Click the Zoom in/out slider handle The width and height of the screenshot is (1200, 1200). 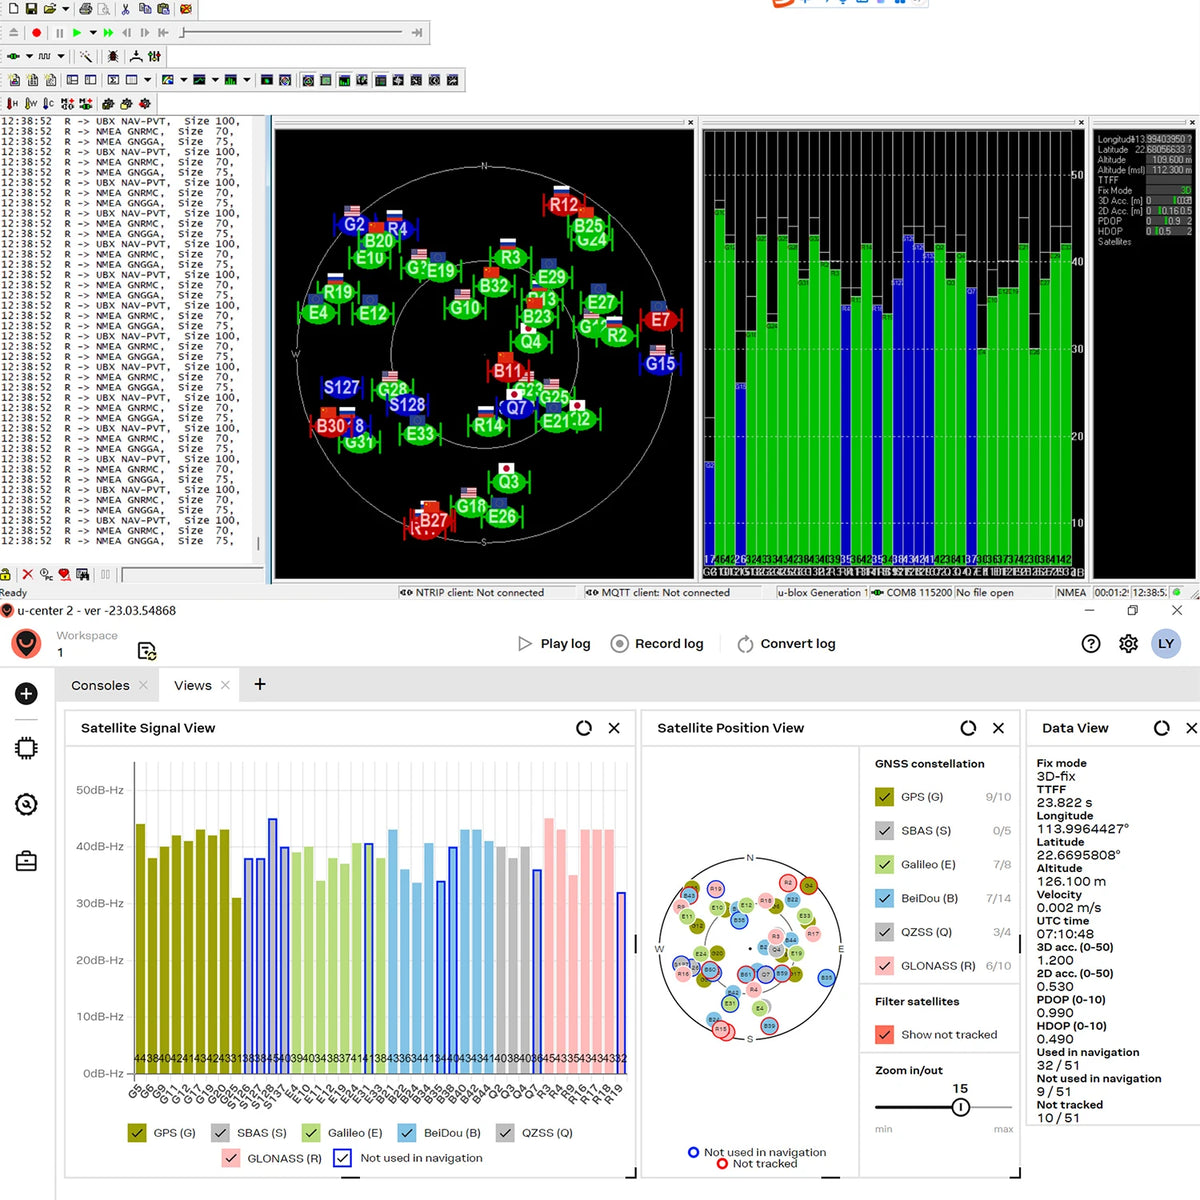tap(961, 1107)
